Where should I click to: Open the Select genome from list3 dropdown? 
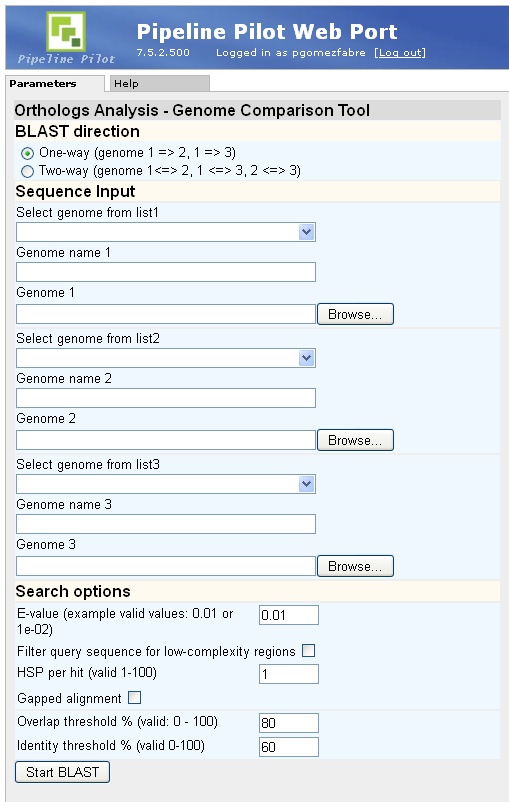166,484
